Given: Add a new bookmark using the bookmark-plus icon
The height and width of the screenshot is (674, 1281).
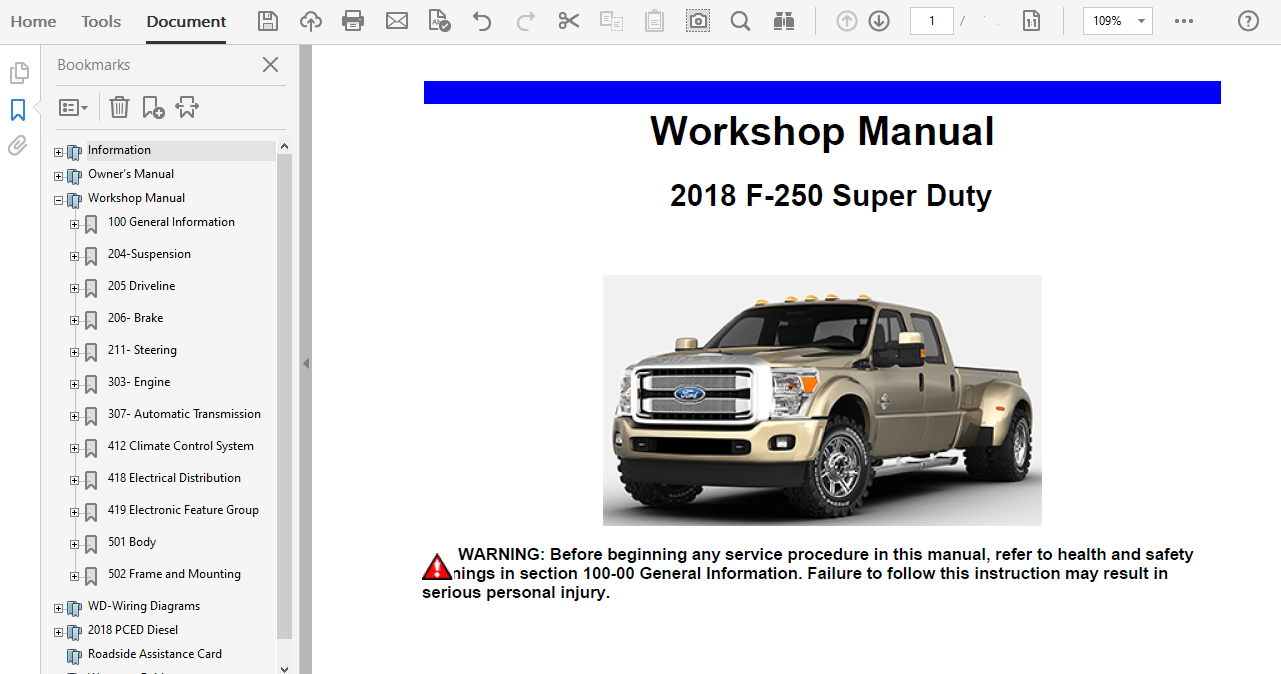Looking at the screenshot, I should click(x=153, y=107).
